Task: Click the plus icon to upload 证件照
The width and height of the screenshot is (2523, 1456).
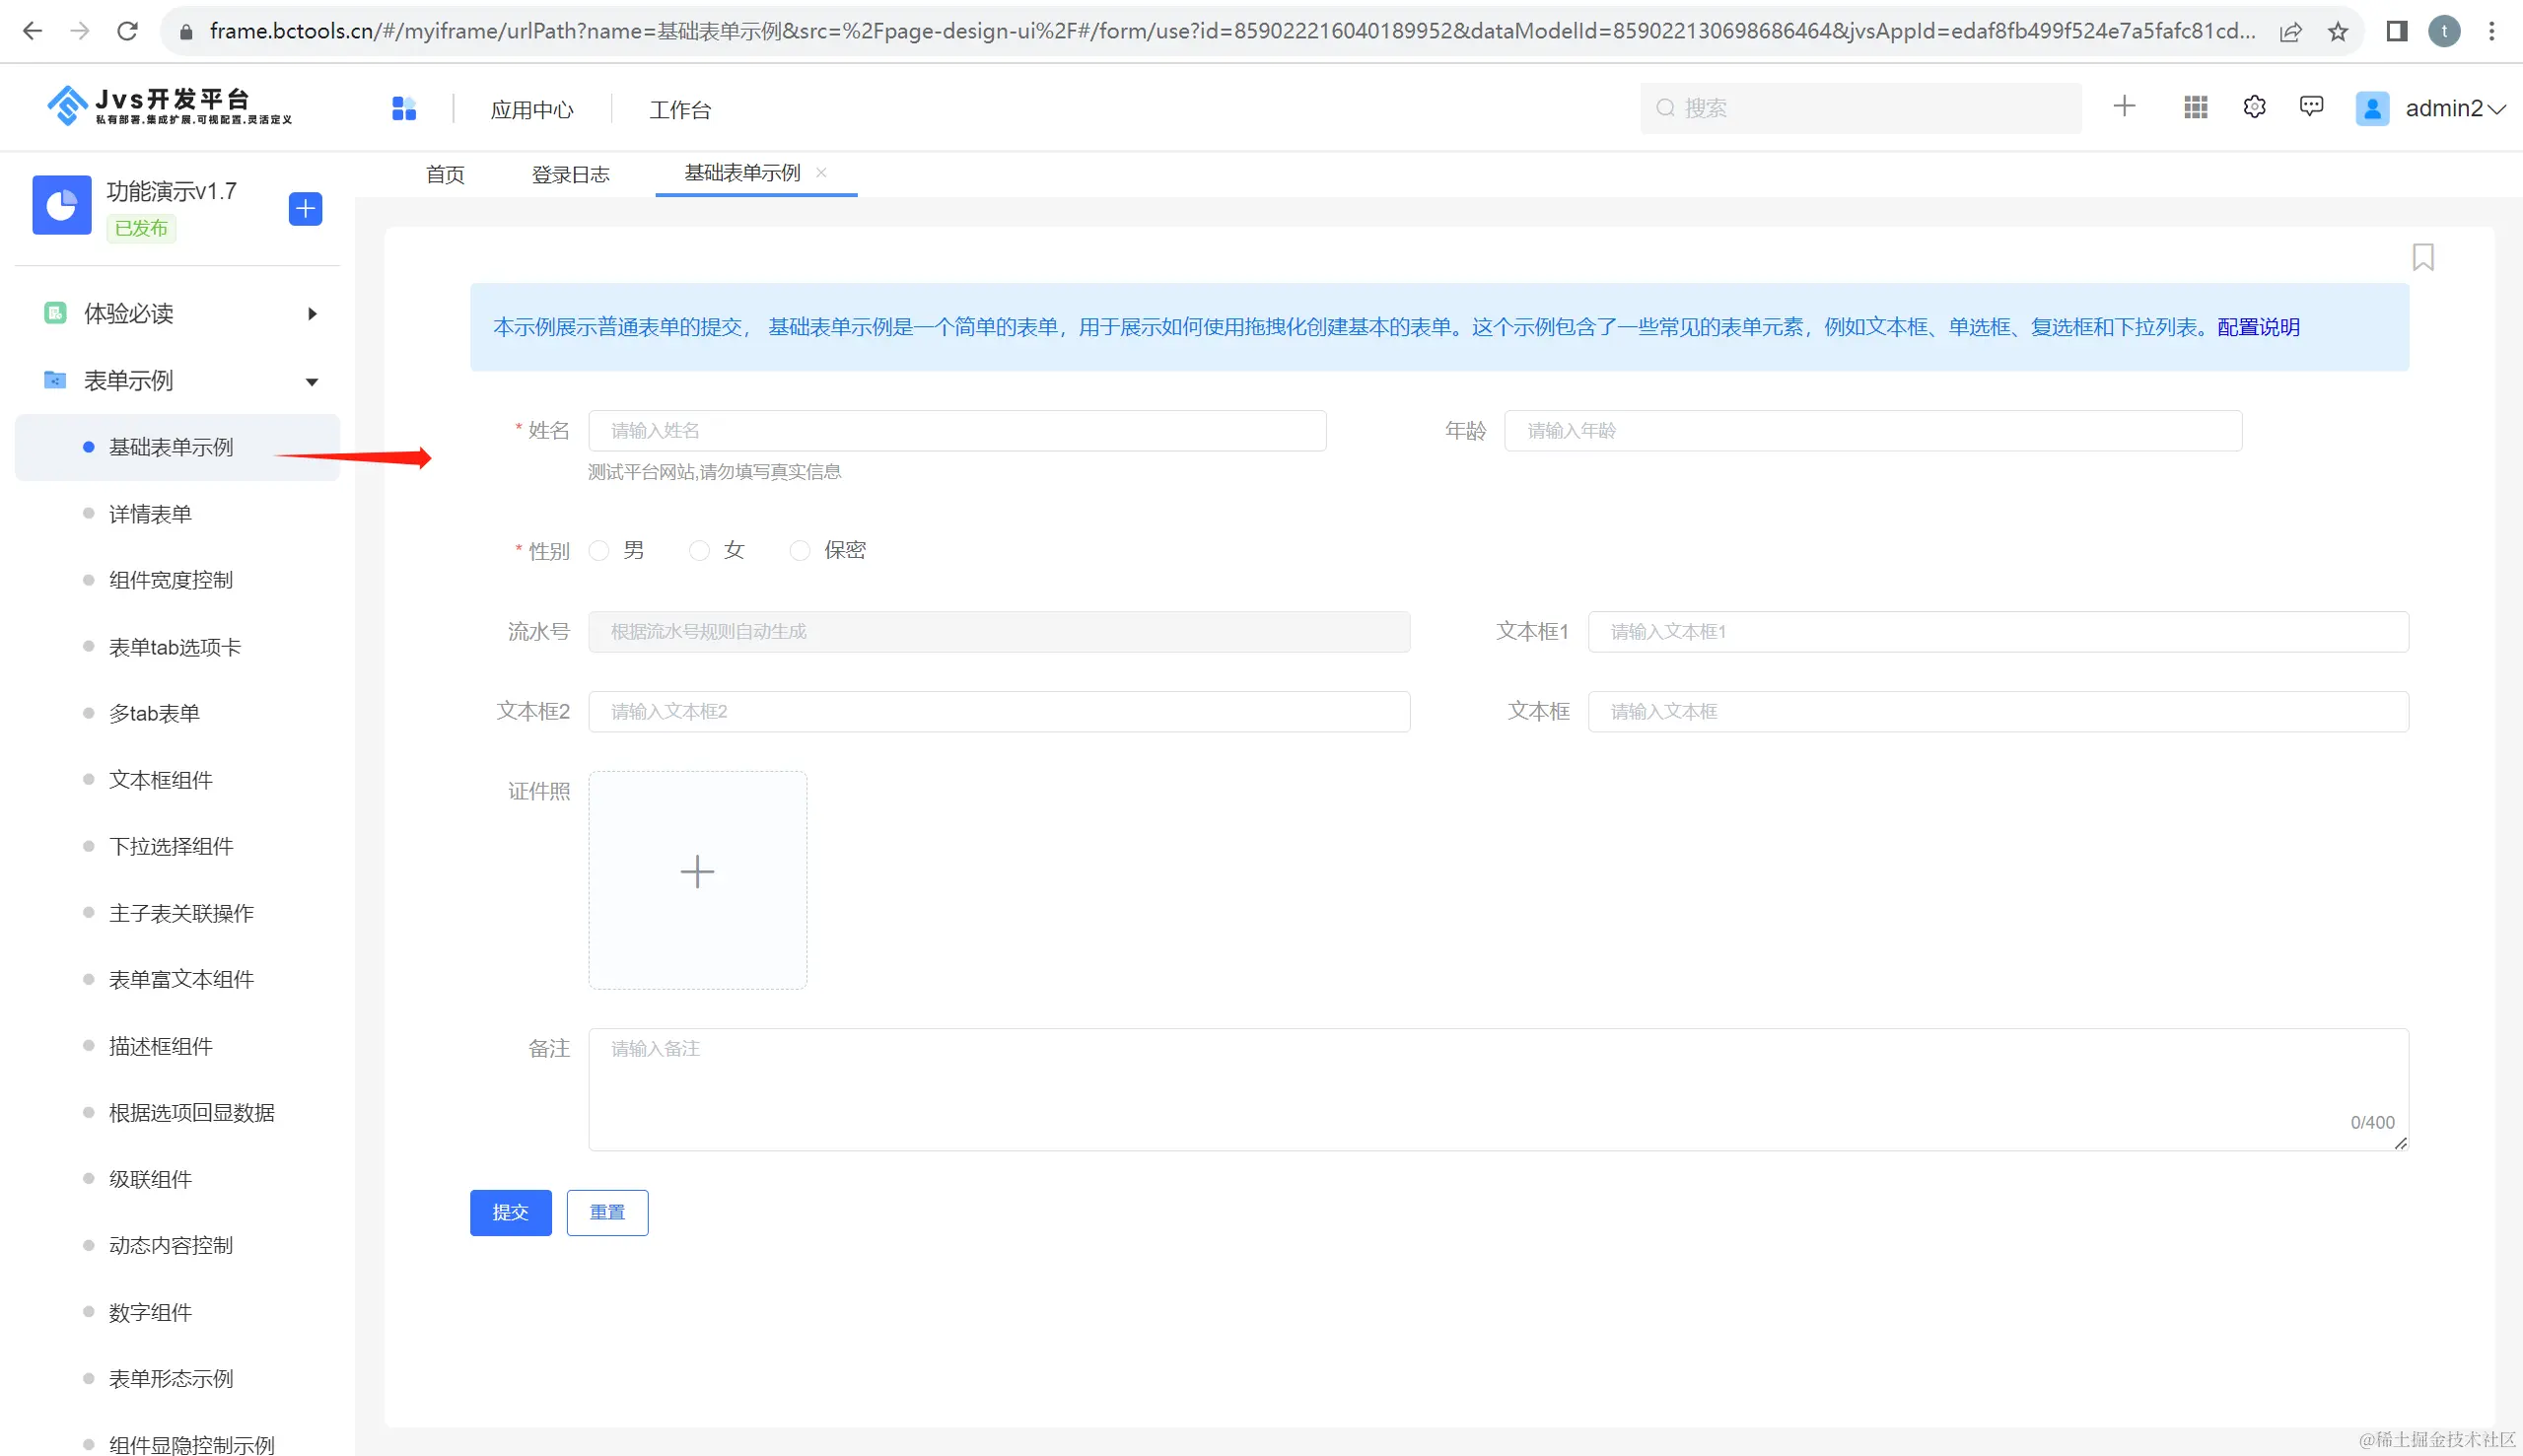Action: [697, 871]
